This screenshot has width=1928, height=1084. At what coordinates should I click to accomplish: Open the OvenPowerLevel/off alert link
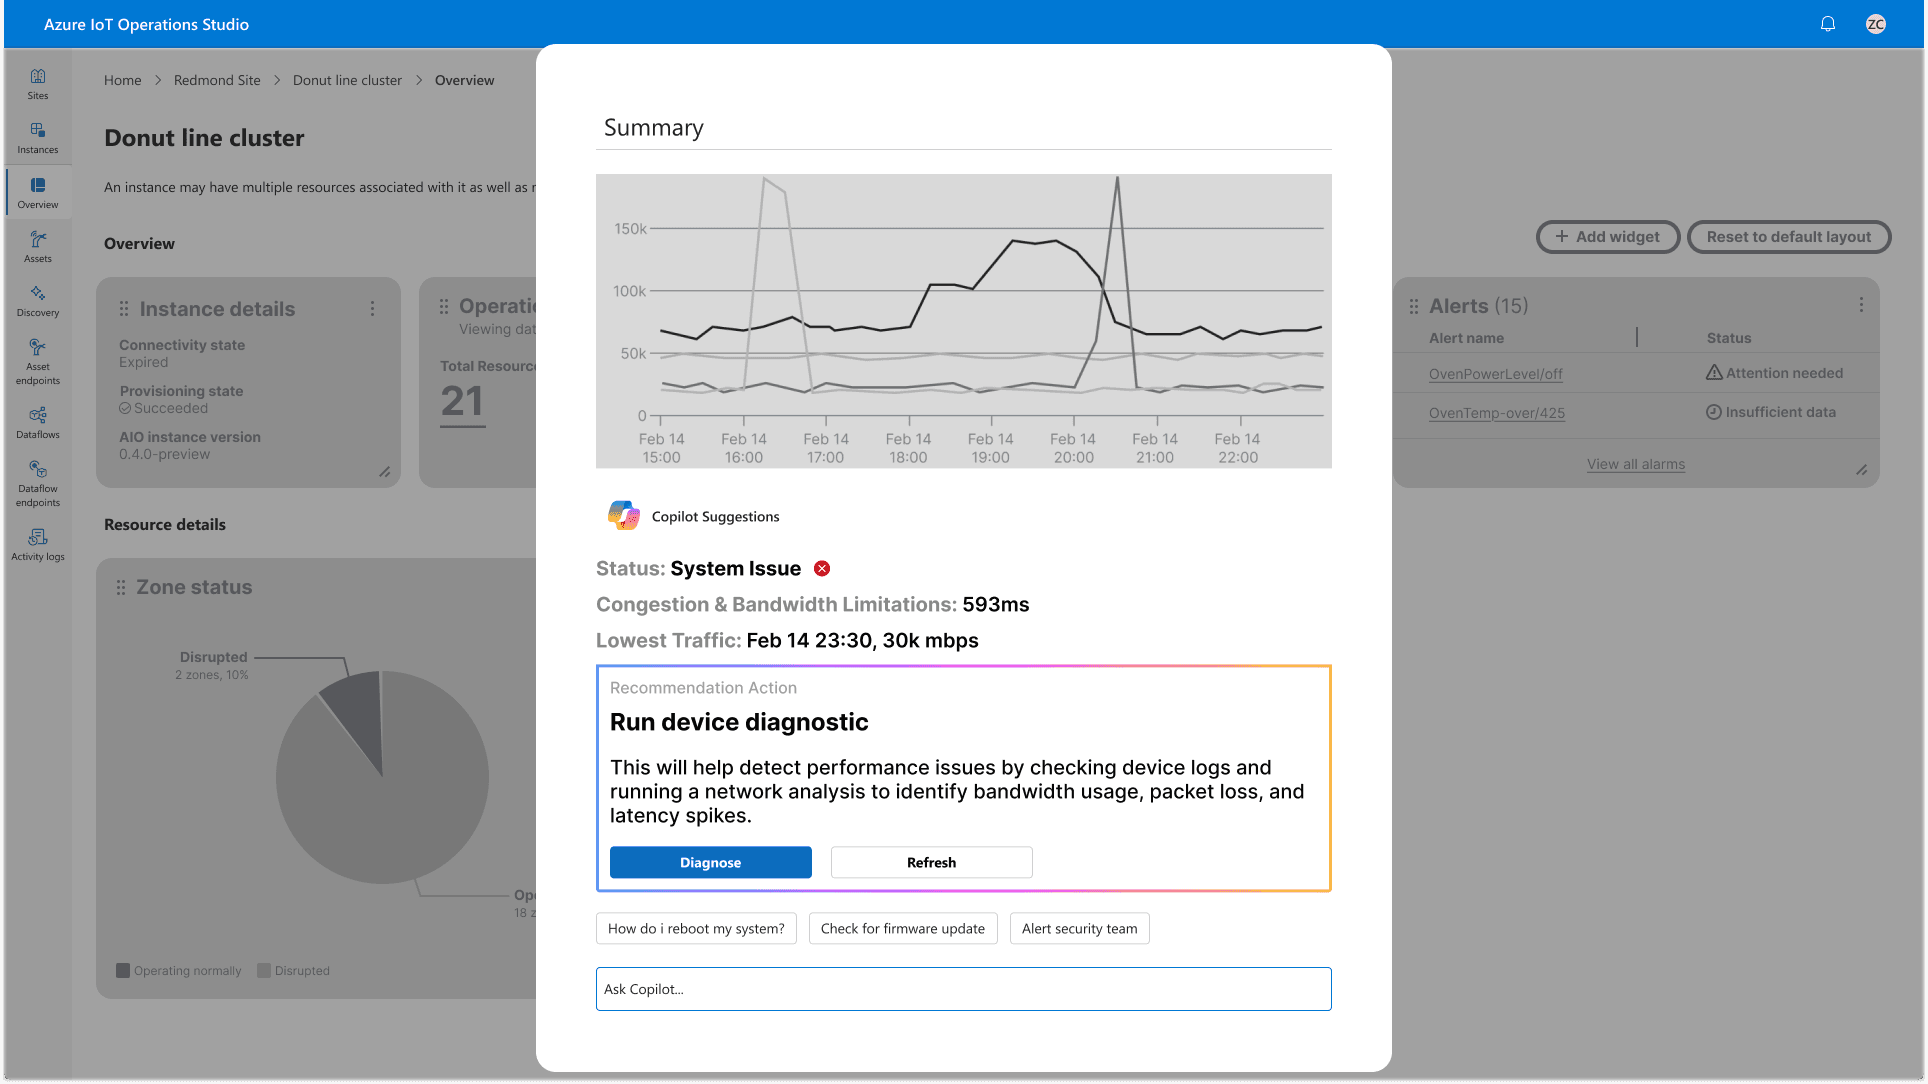coord(1495,374)
